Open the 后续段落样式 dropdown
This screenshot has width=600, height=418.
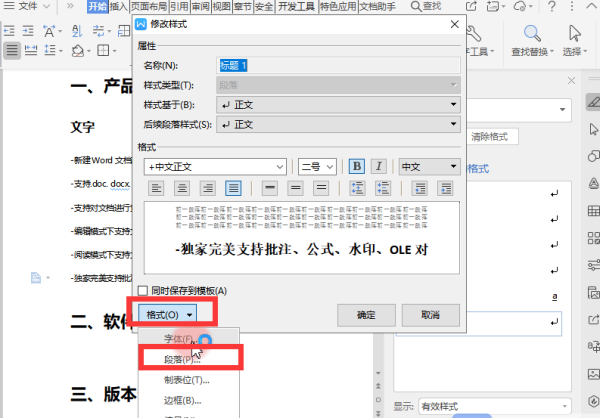[x=338, y=124]
